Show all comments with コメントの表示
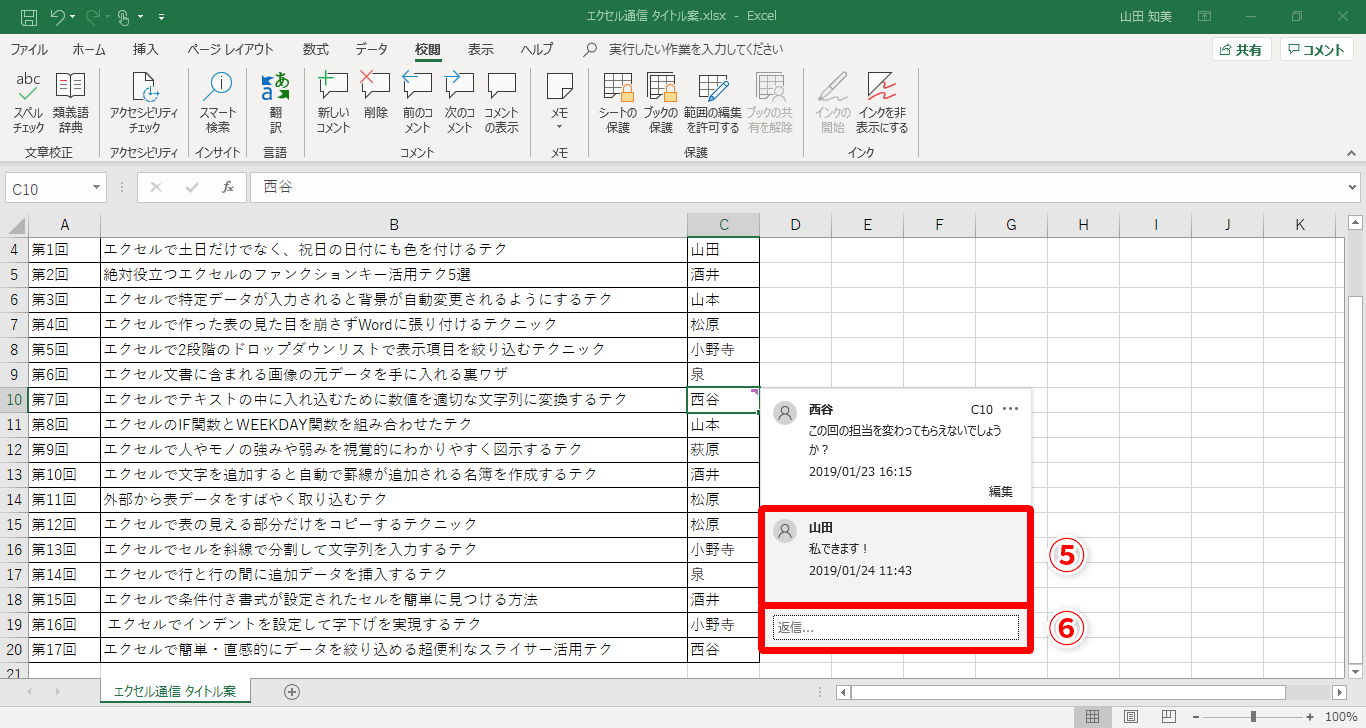The height and width of the screenshot is (728, 1366). 502,103
